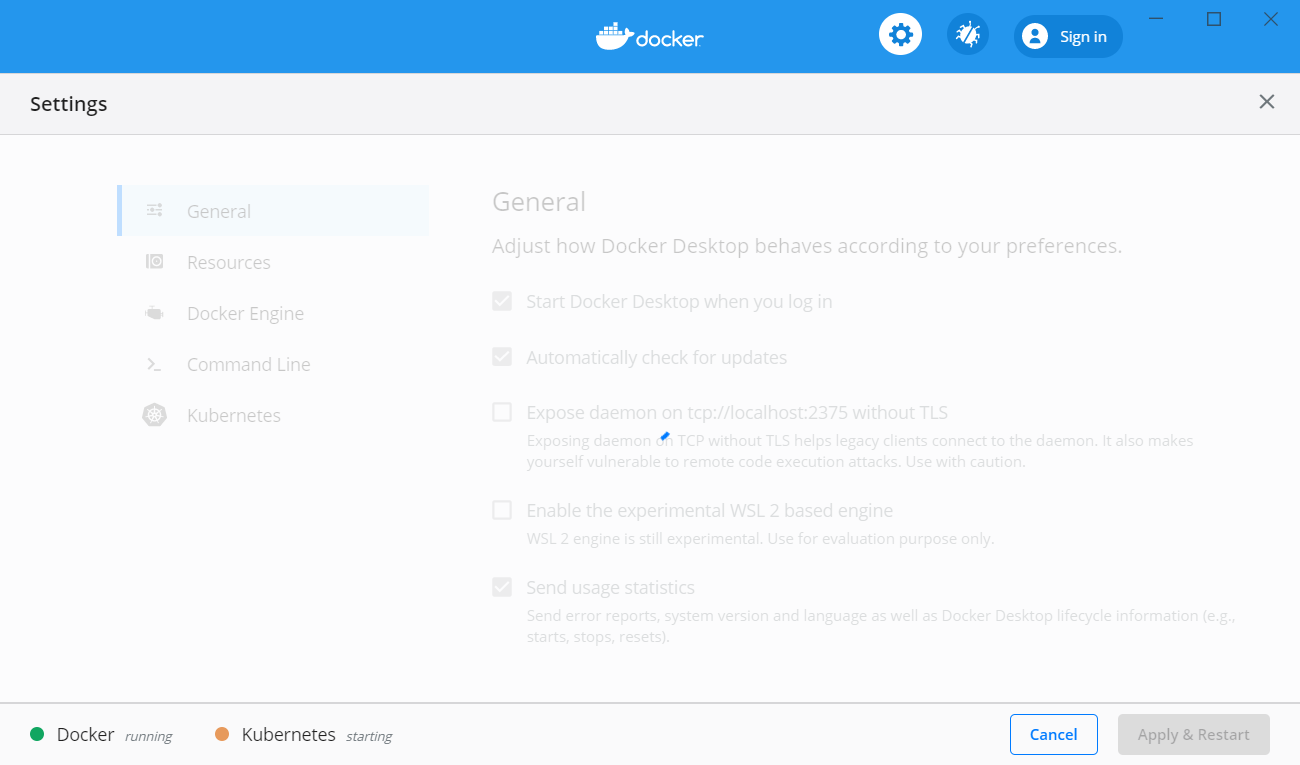
Task: Click the Sign in button
Action: coord(1068,35)
